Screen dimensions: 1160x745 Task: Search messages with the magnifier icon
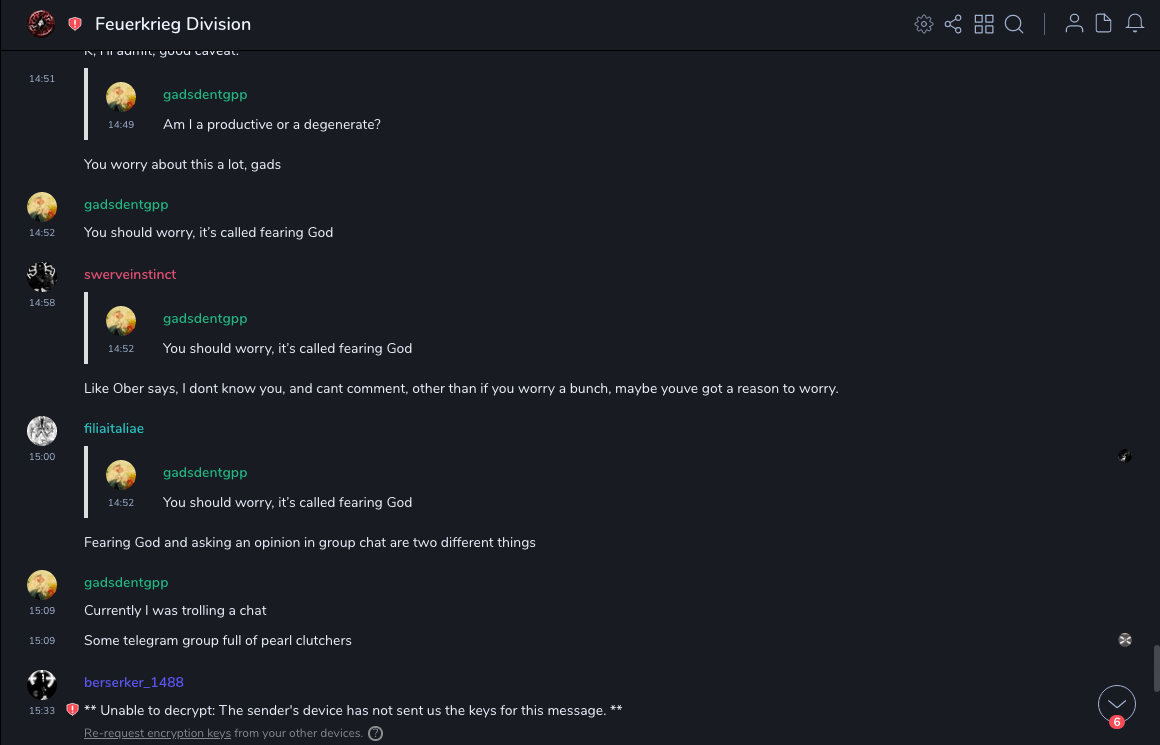1014,24
